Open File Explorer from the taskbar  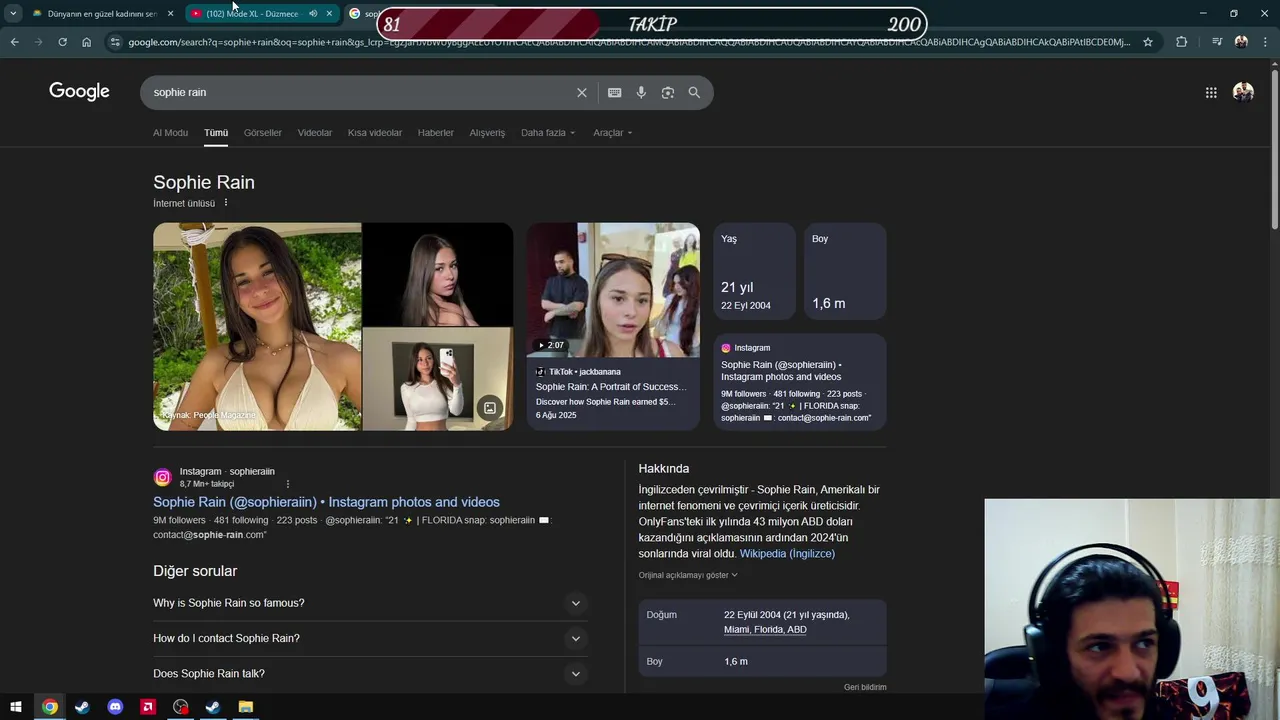tap(245, 707)
